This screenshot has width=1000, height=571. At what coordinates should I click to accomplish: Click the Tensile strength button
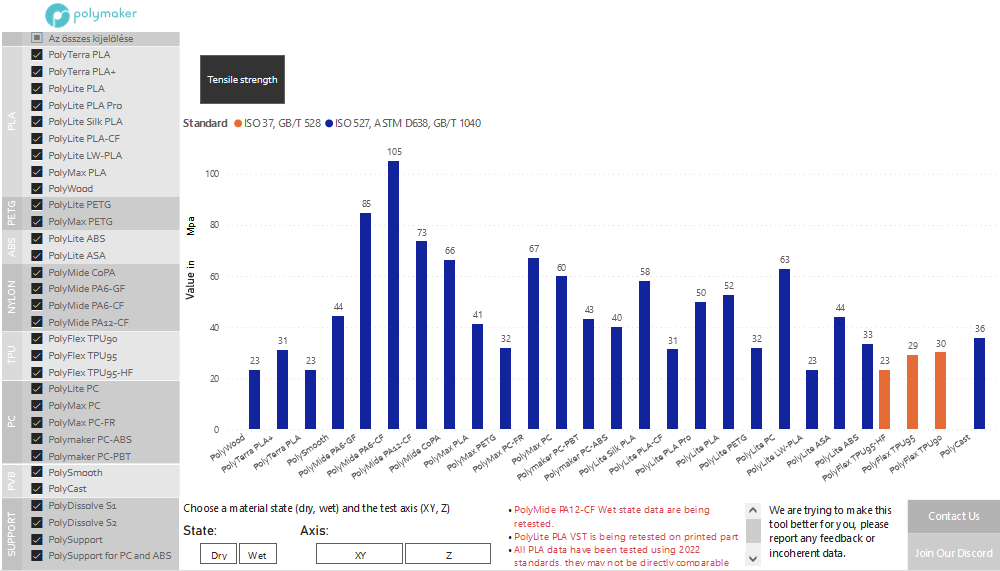tap(242, 80)
